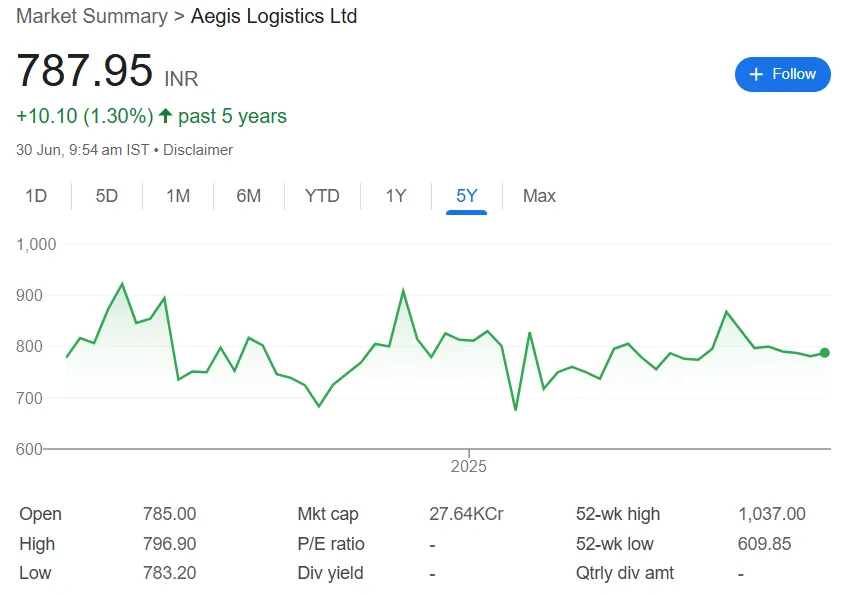Click the Aegis Logistics Ltd title
The image size is (861, 595).
click(274, 16)
